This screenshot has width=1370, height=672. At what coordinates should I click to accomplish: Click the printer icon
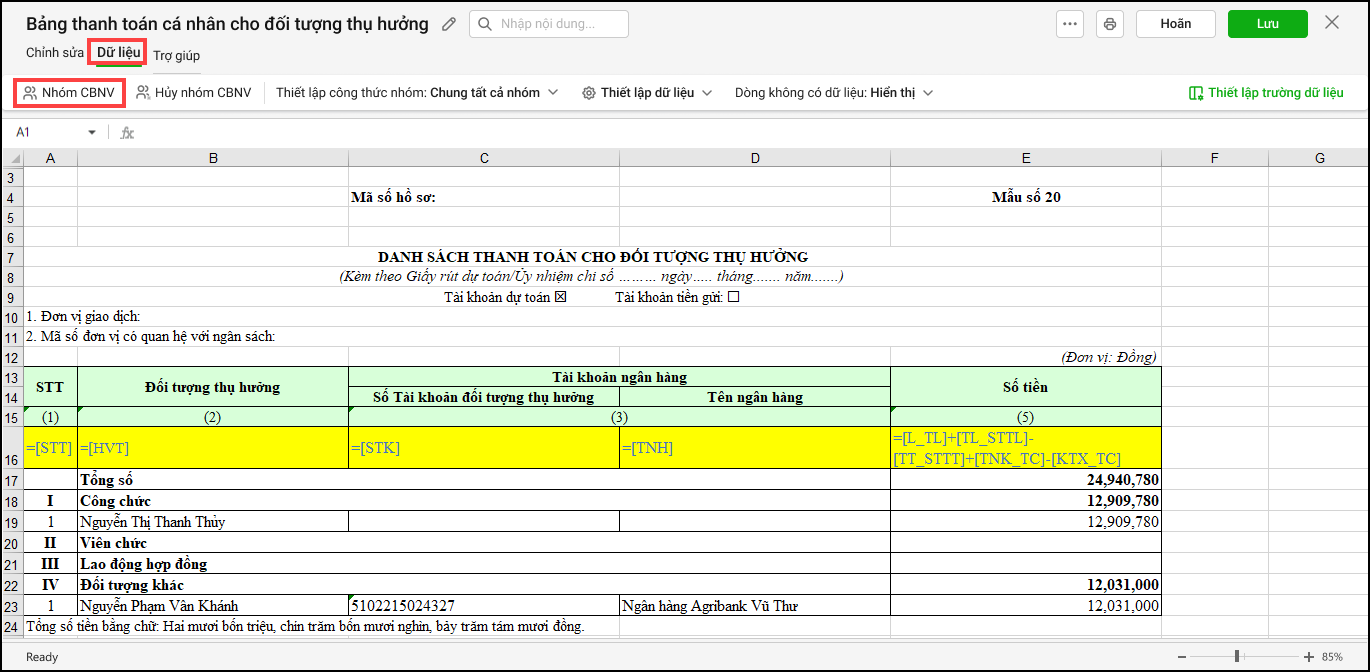coord(1109,24)
